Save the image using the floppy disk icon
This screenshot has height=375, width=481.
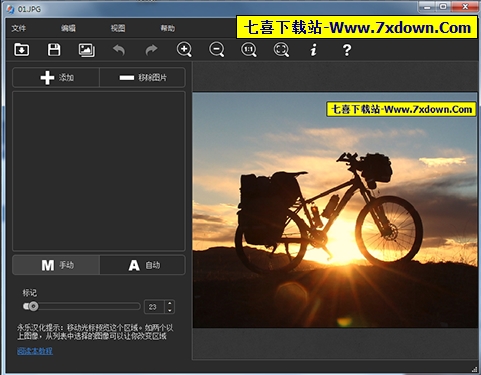(x=54, y=50)
